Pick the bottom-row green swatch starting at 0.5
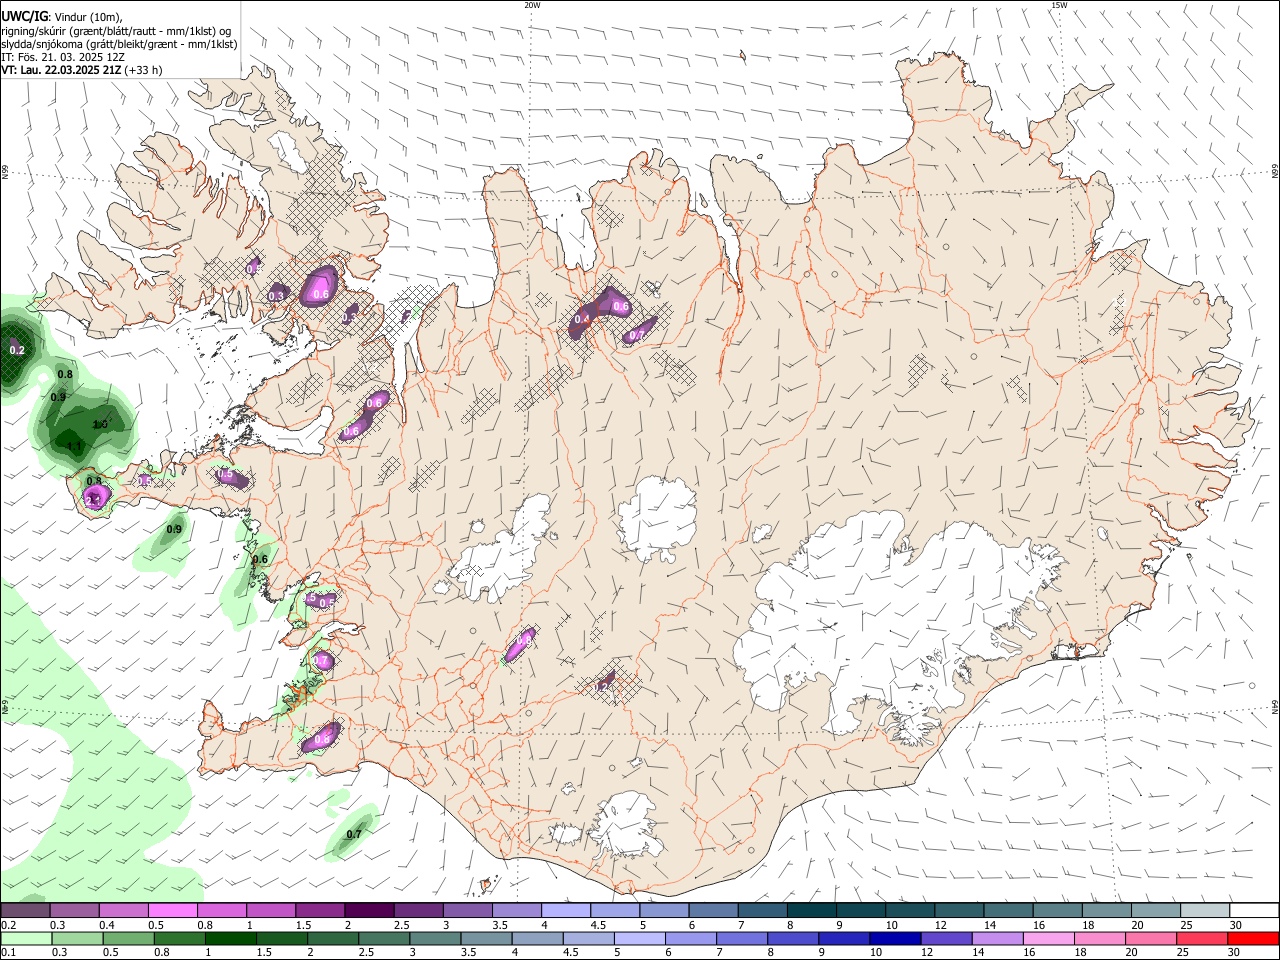The image size is (1280, 960). click(128, 938)
